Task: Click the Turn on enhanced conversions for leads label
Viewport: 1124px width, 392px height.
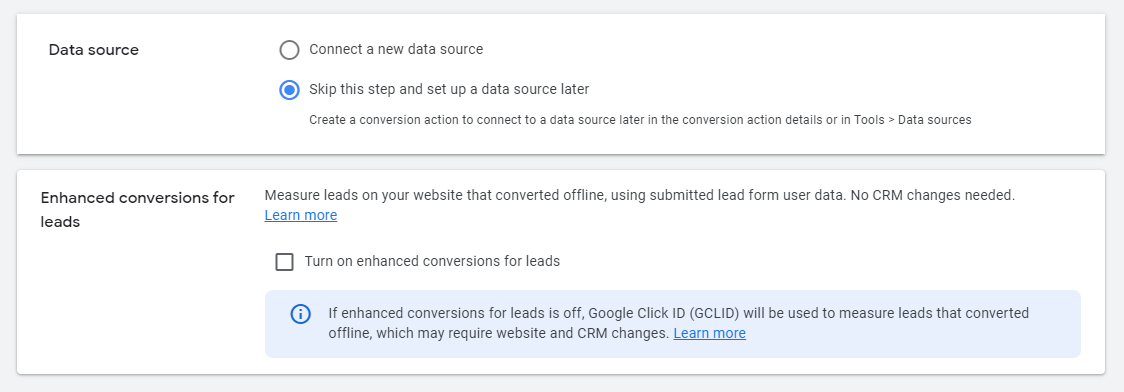Action: pos(432,262)
